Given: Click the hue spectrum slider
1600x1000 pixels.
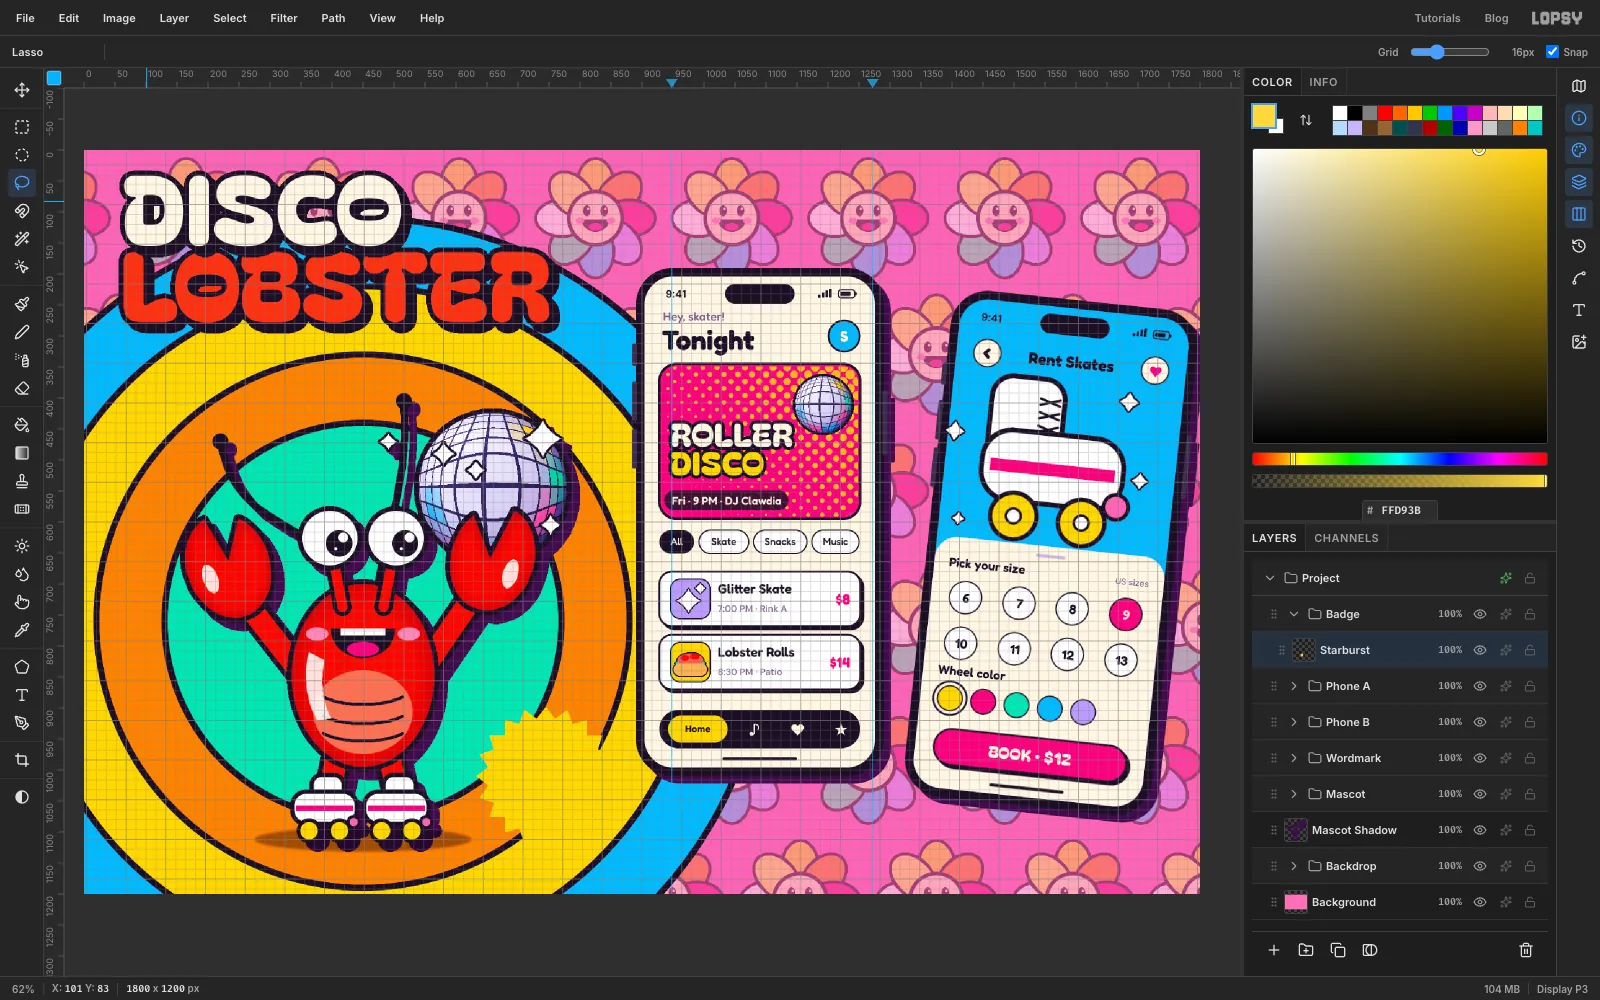Looking at the screenshot, I should pyautogui.click(x=1400, y=459).
